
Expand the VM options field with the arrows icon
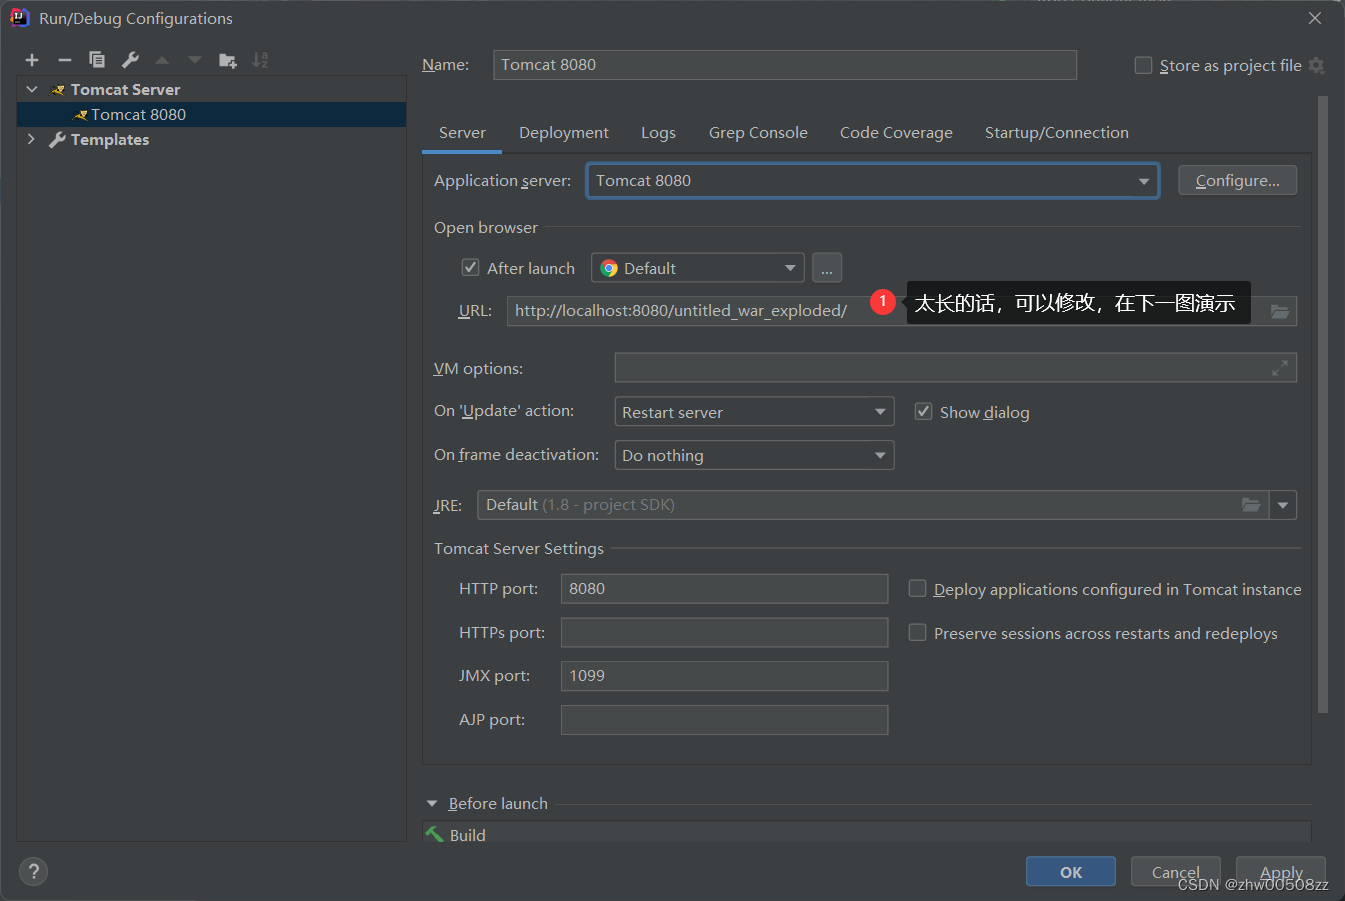click(x=1280, y=368)
